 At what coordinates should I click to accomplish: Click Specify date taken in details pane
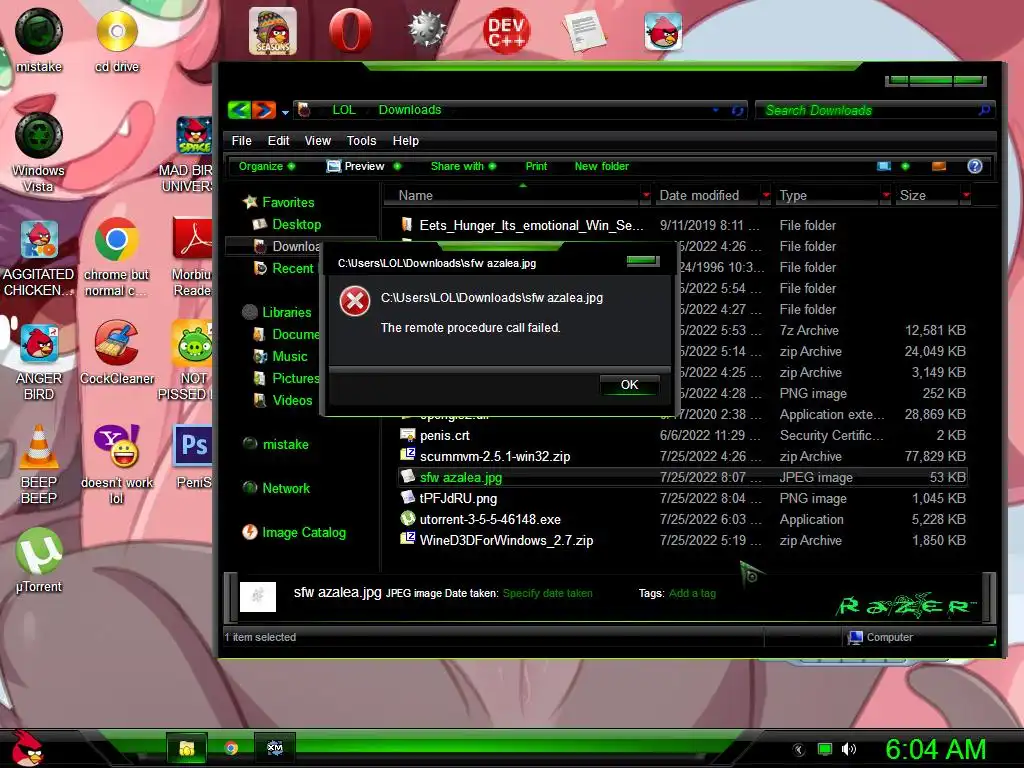click(547, 593)
